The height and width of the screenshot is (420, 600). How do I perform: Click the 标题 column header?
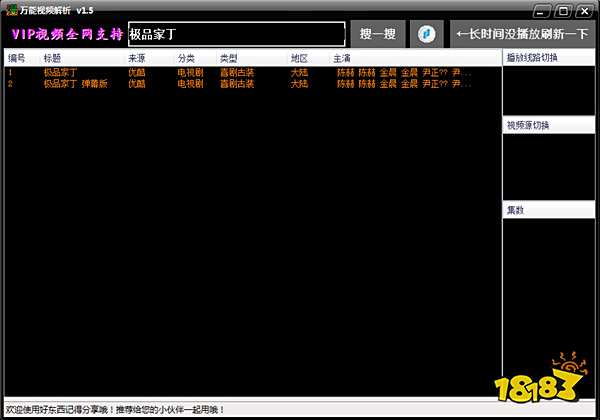[52, 59]
